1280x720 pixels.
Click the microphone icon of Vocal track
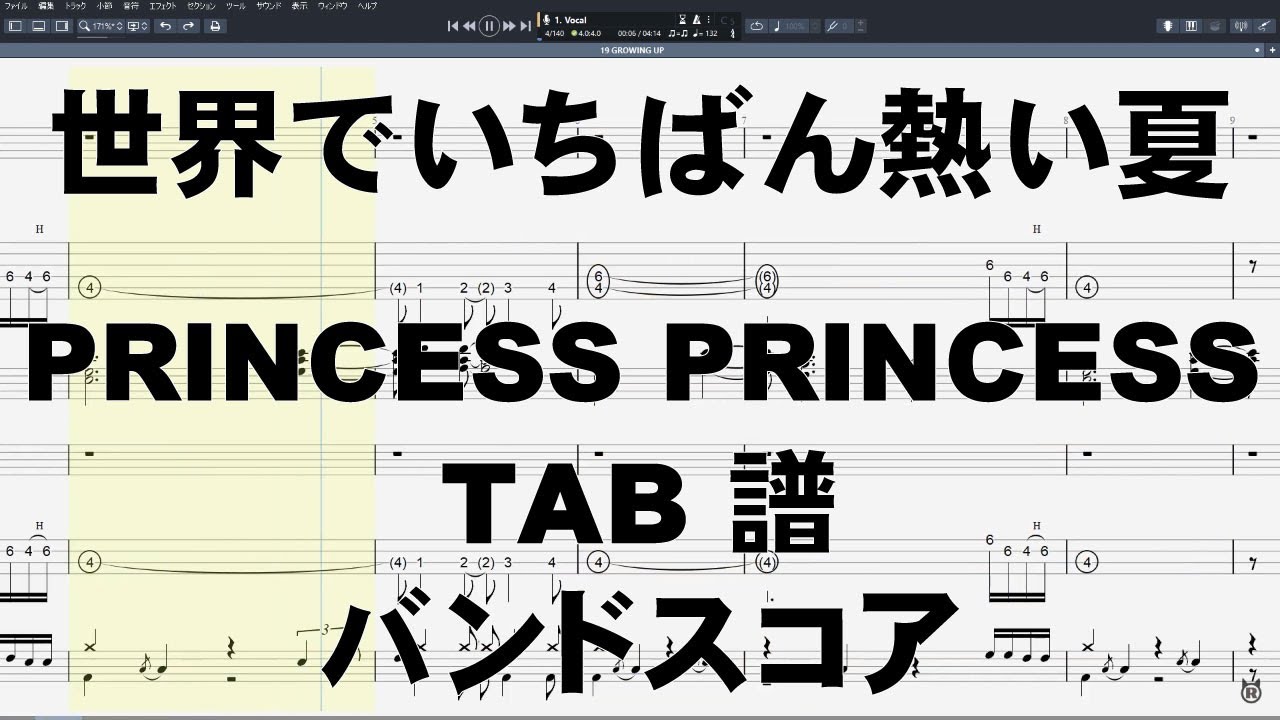click(x=545, y=19)
